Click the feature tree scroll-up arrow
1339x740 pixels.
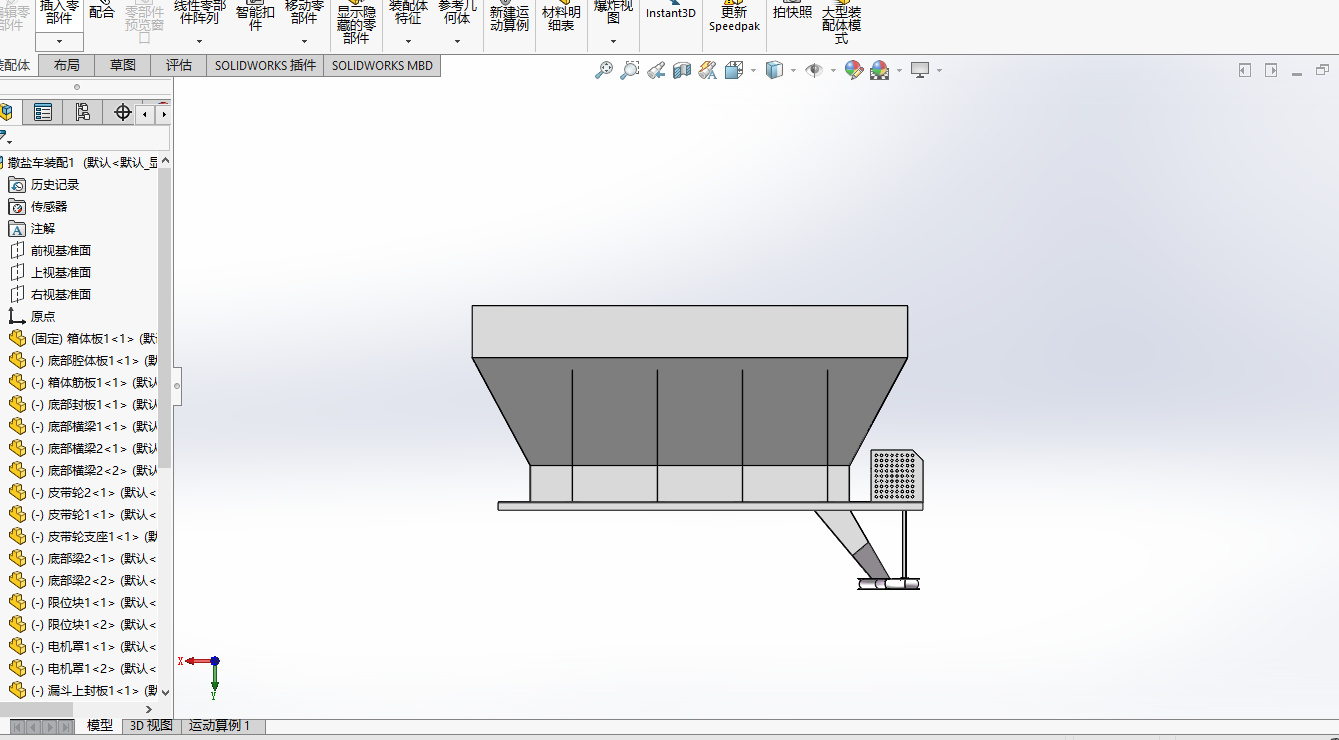165,161
